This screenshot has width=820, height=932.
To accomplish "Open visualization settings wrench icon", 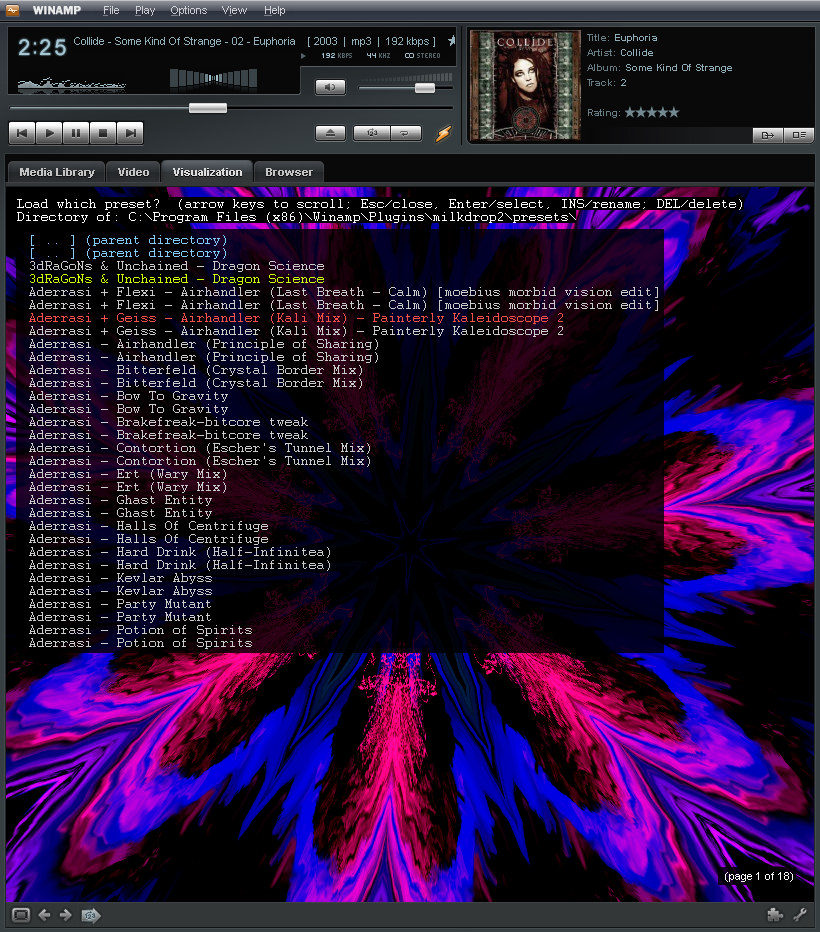I will point(800,915).
